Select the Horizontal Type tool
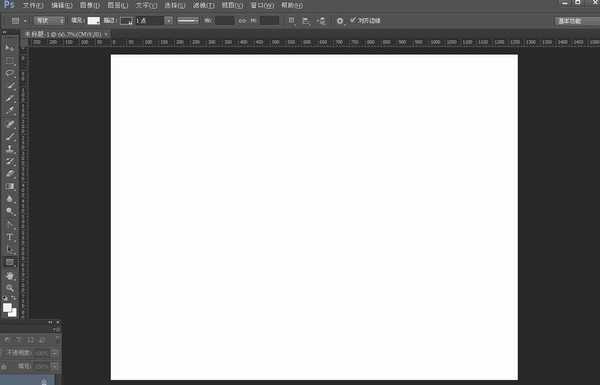Image resolution: width=600 pixels, height=385 pixels. [x=10, y=237]
